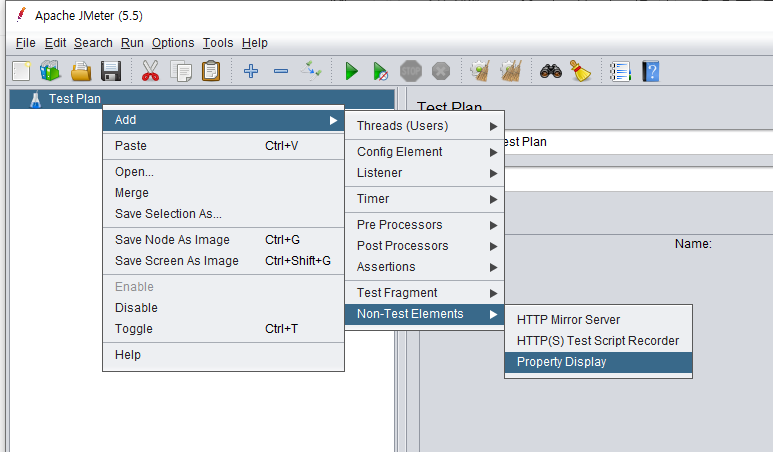Expand the Assertions submenu
The image size is (773, 452).
tap(424, 267)
